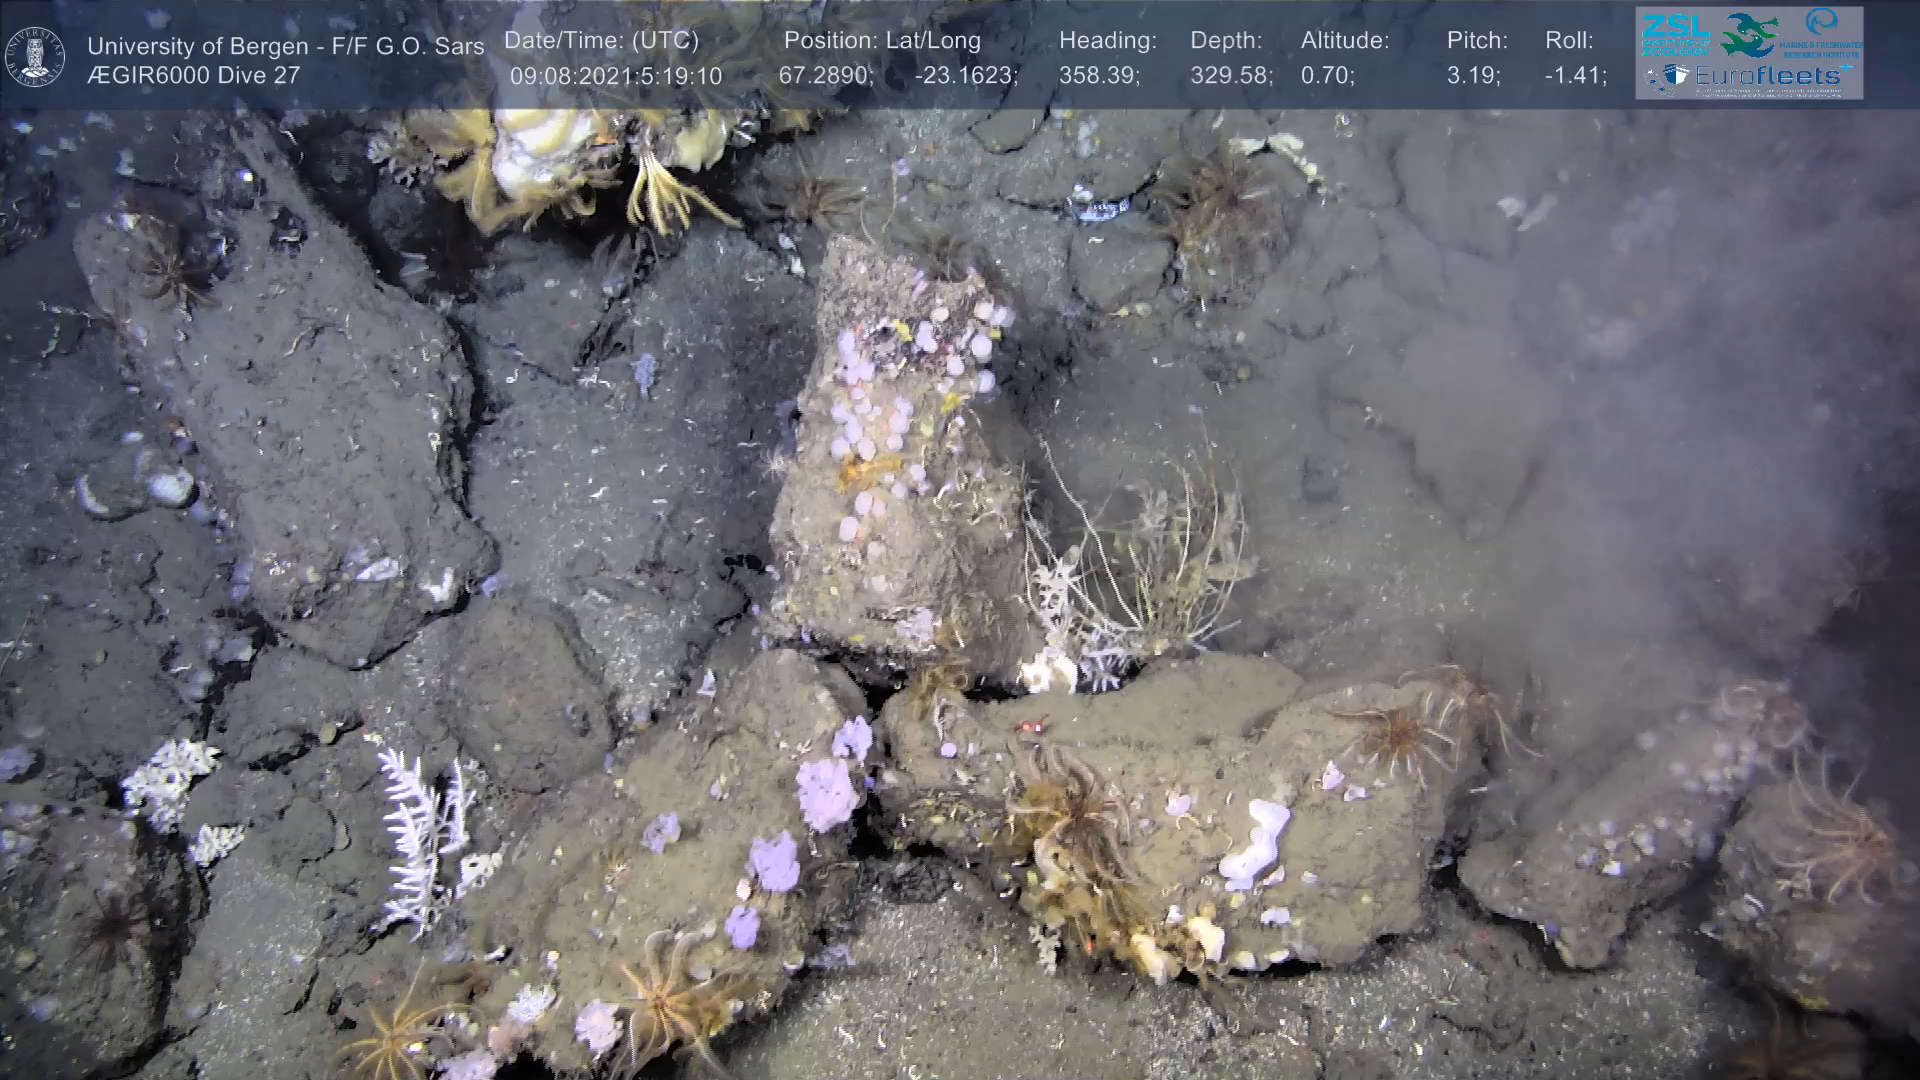1920x1080 pixels.
Task: Click the Date/Time (UTC) label
Action: click(601, 41)
